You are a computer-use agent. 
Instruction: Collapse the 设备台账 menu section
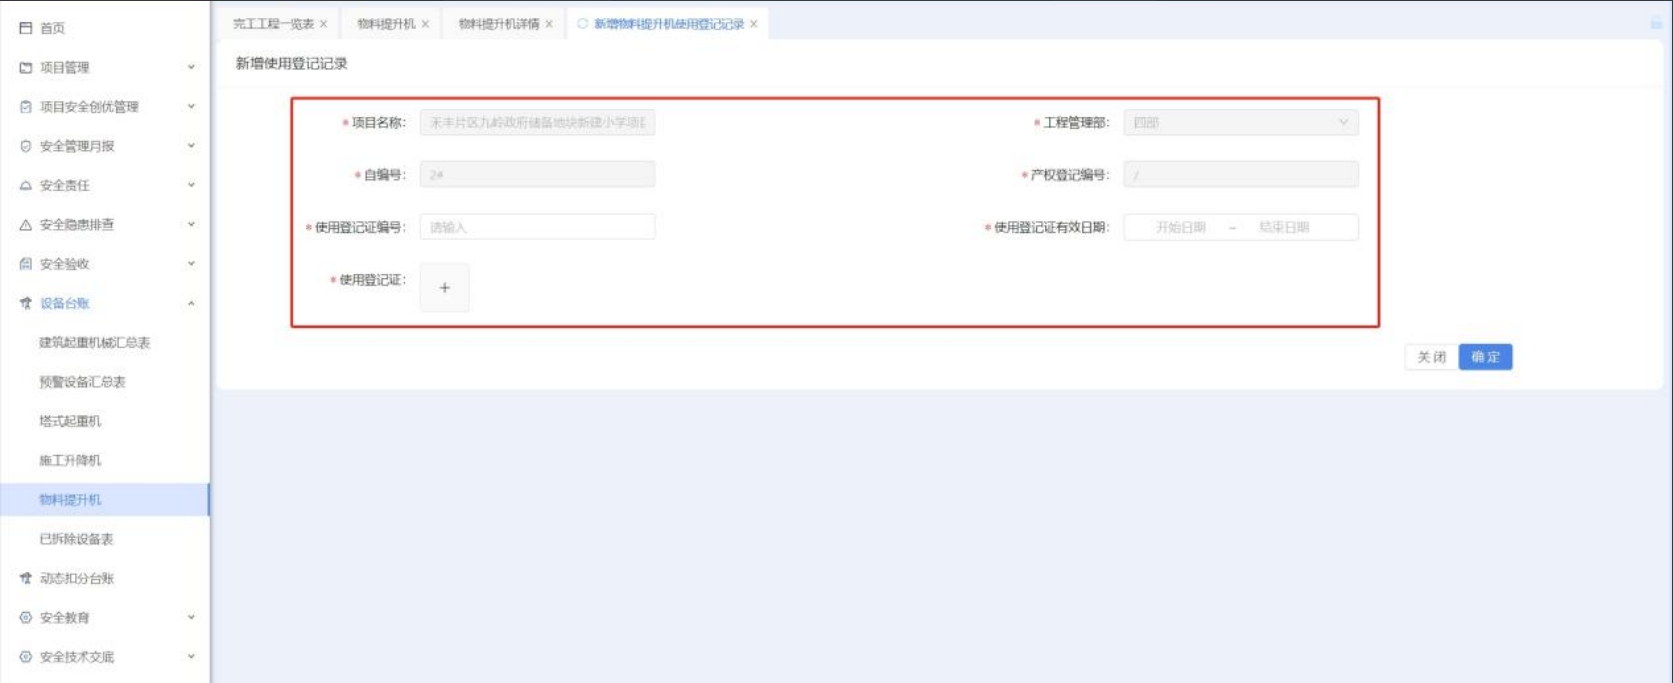pos(191,303)
